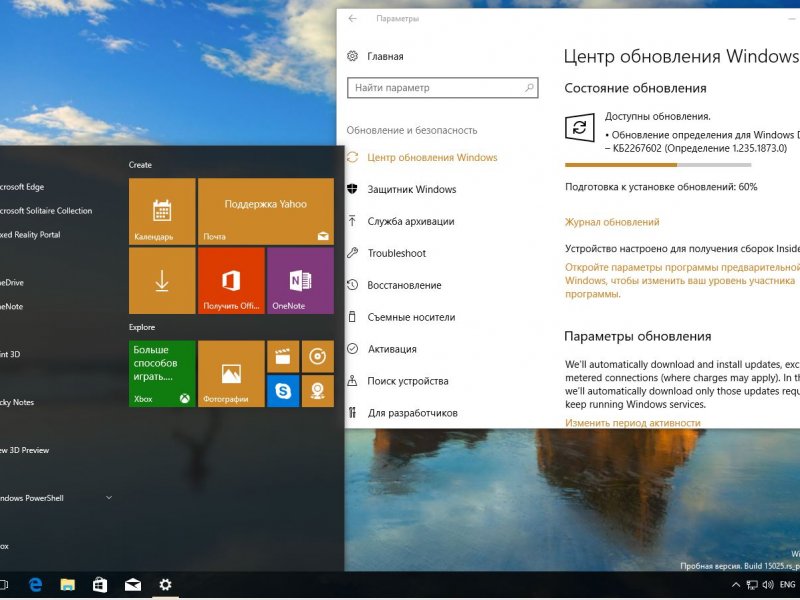
Task: Go back using the Settings back arrow
Action: pyautogui.click(x=353, y=18)
